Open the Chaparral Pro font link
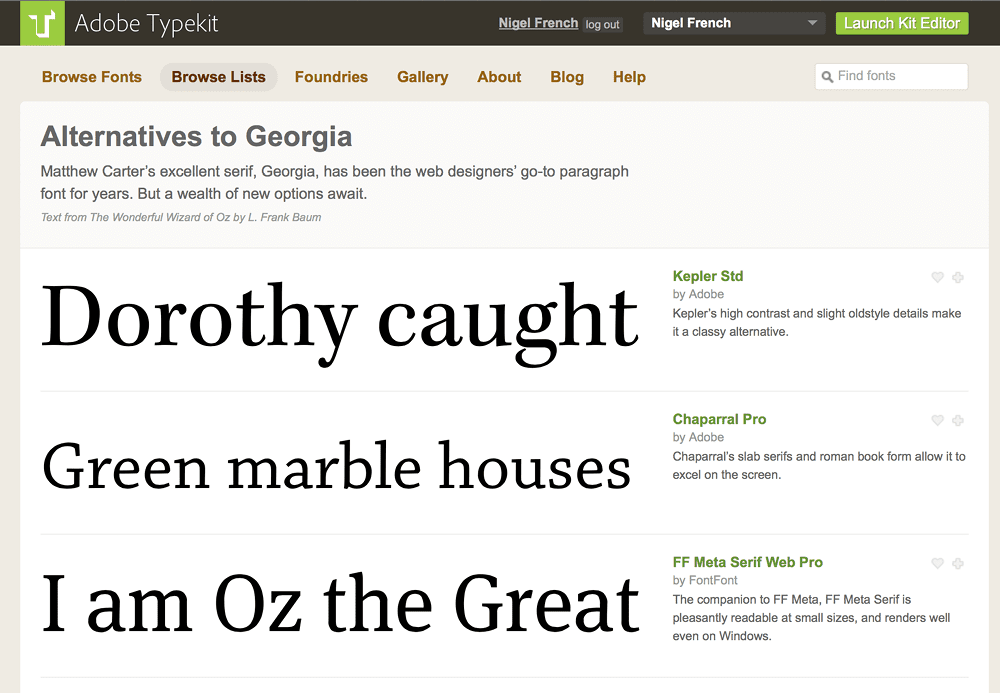 click(x=719, y=419)
